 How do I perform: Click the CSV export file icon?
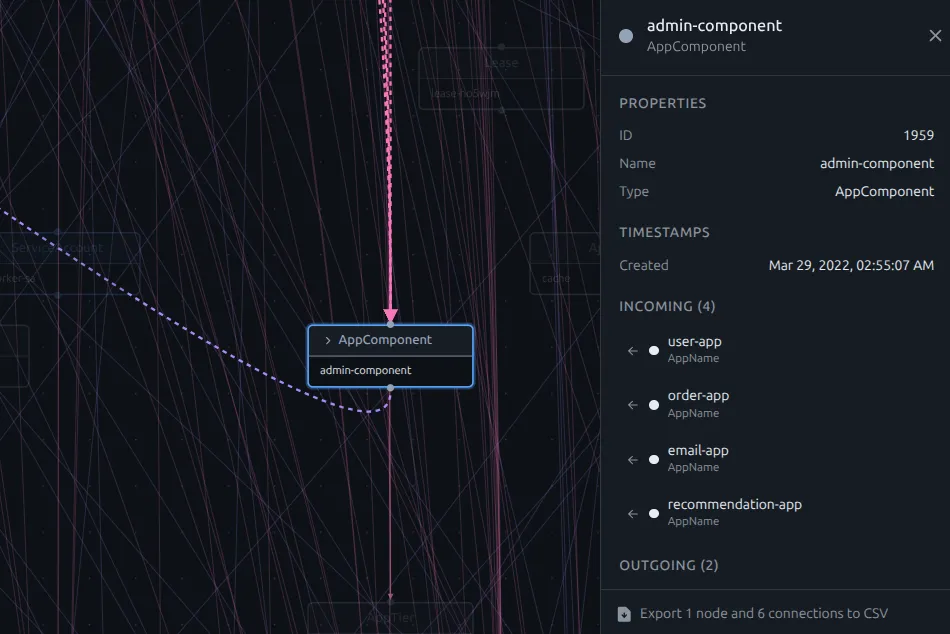(624, 613)
